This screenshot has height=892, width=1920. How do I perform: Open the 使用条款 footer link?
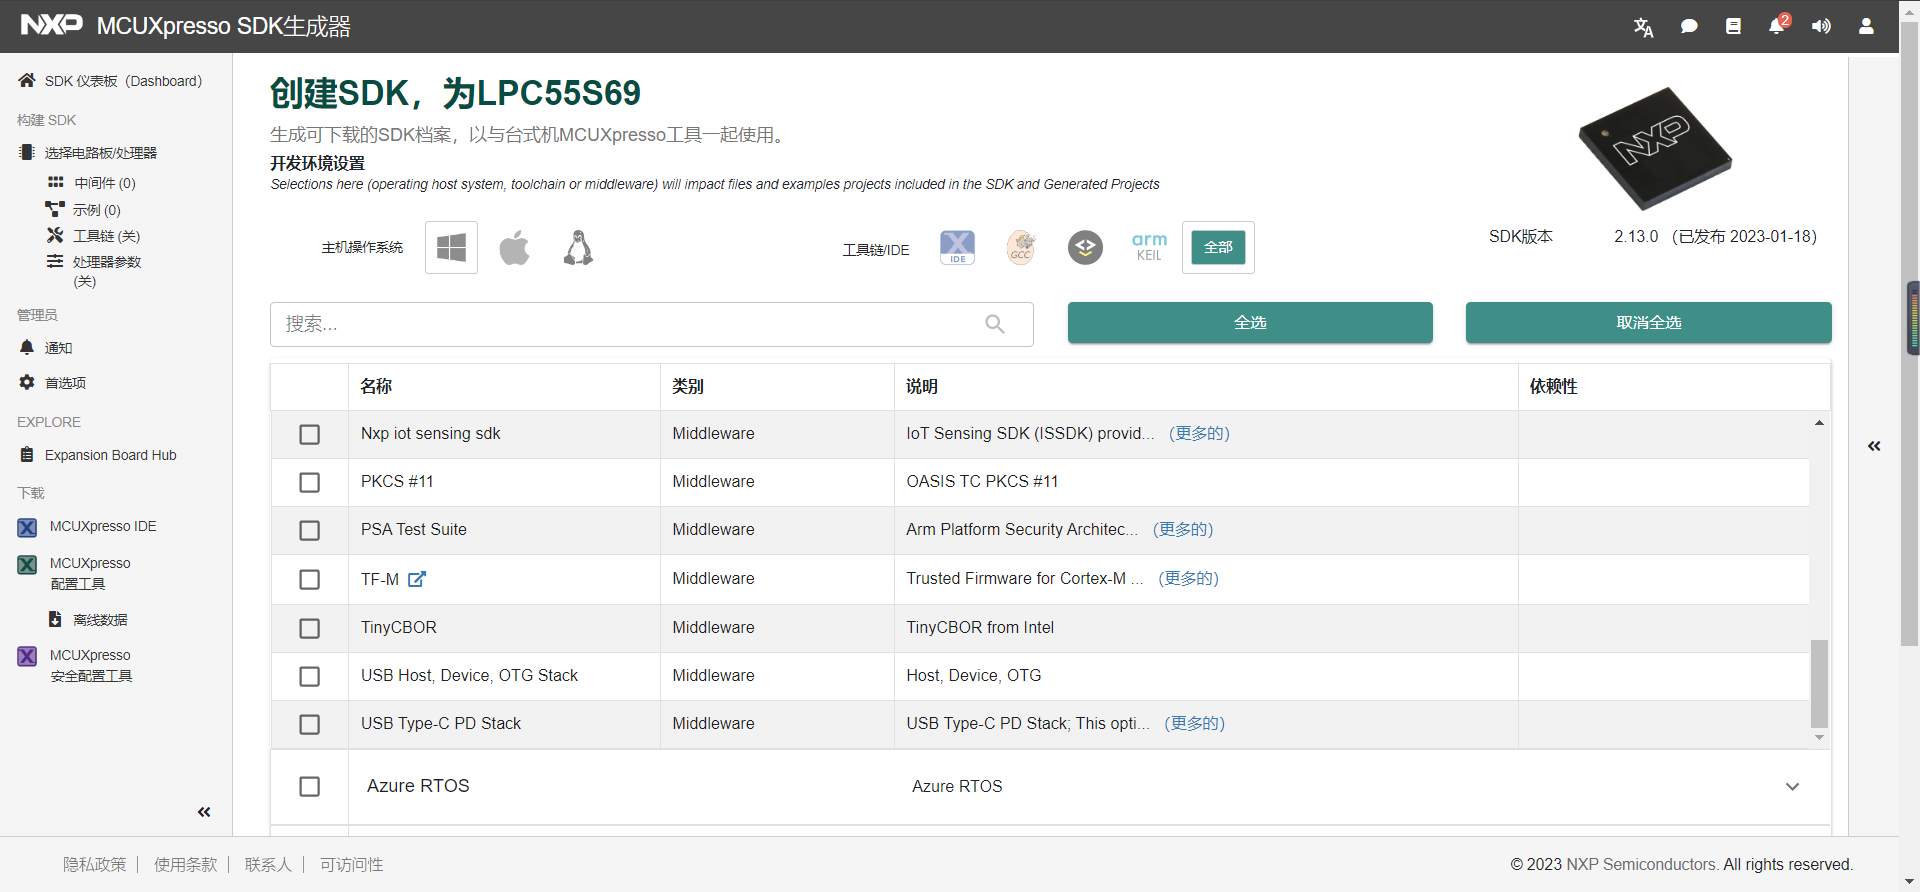coord(185,864)
